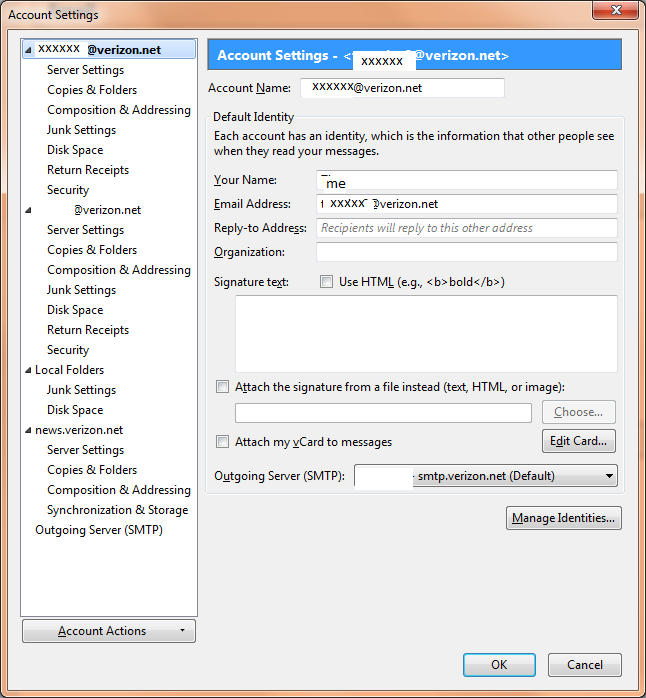
Task: Select the xxxxxx@verizon.net account in tree
Action: point(109,49)
